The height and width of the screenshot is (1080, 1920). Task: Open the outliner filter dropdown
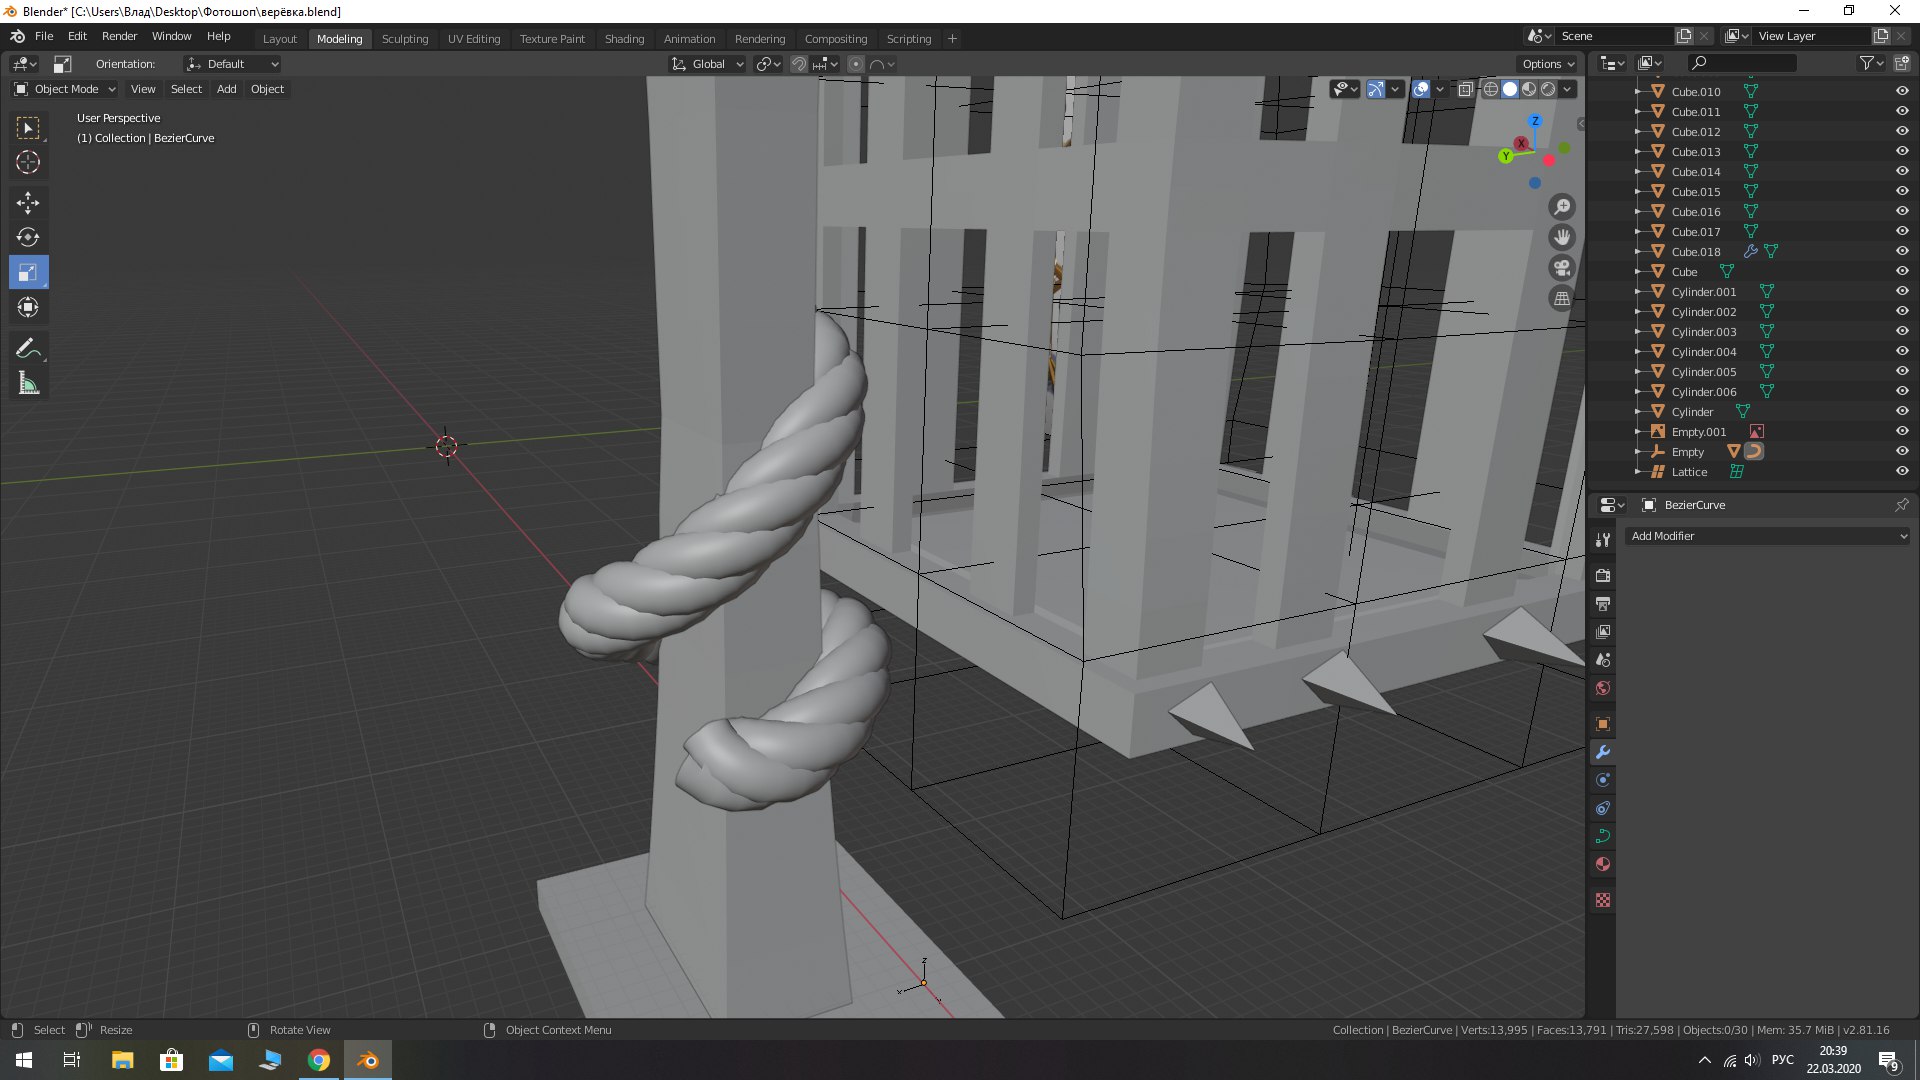pyautogui.click(x=1871, y=63)
